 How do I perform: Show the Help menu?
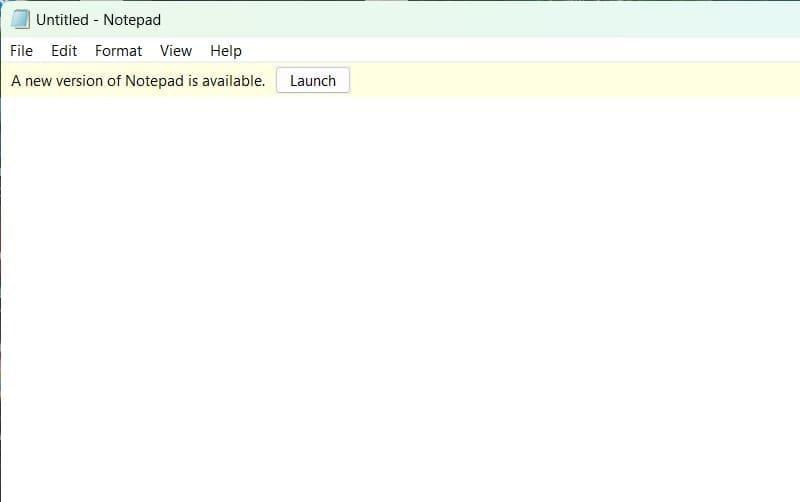pyautogui.click(x=226, y=51)
